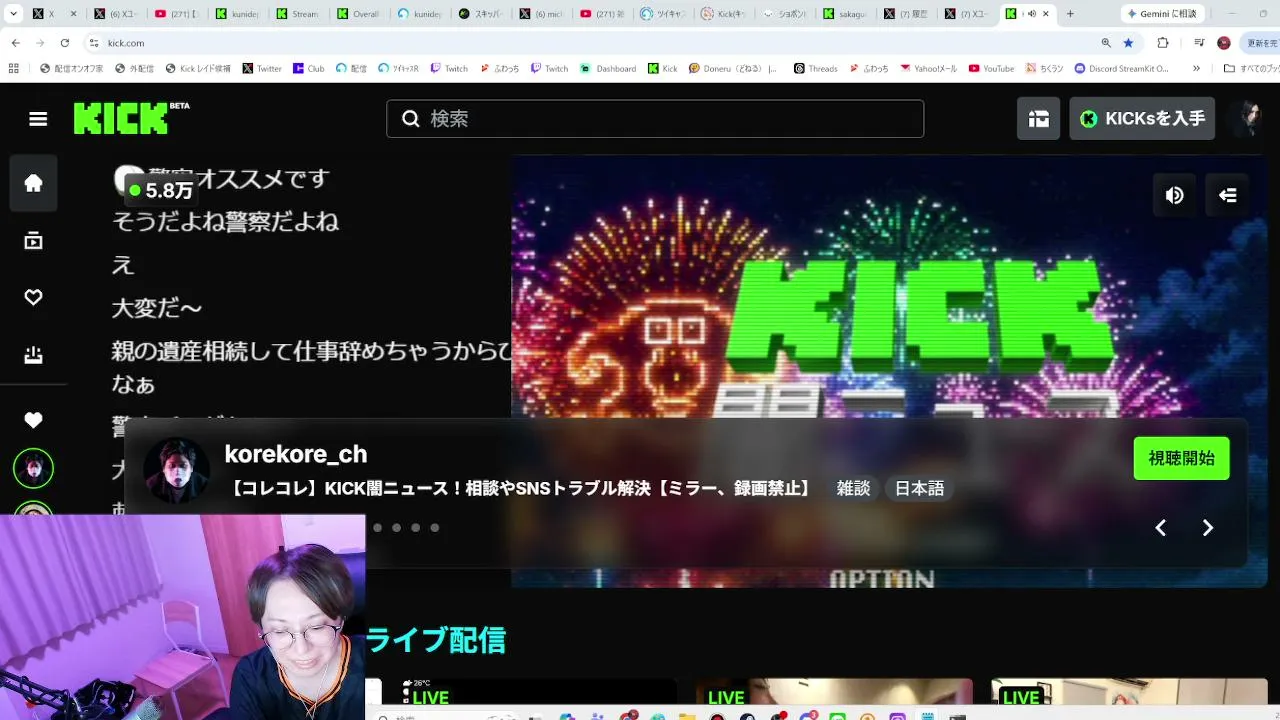Show the next featured stream
The height and width of the screenshot is (720, 1280).
(x=1208, y=528)
